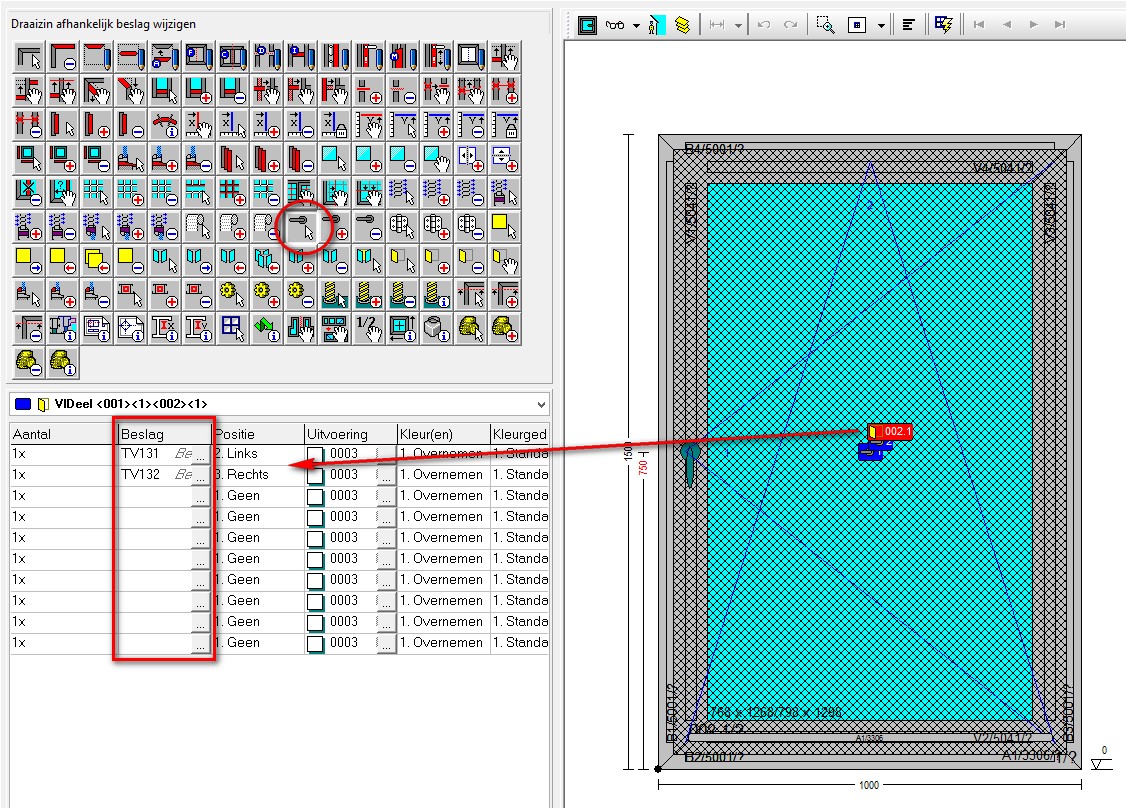This screenshot has height=808, width=1126.
Task: Select the grey corner profile cursor tool
Action: [29, 57]
